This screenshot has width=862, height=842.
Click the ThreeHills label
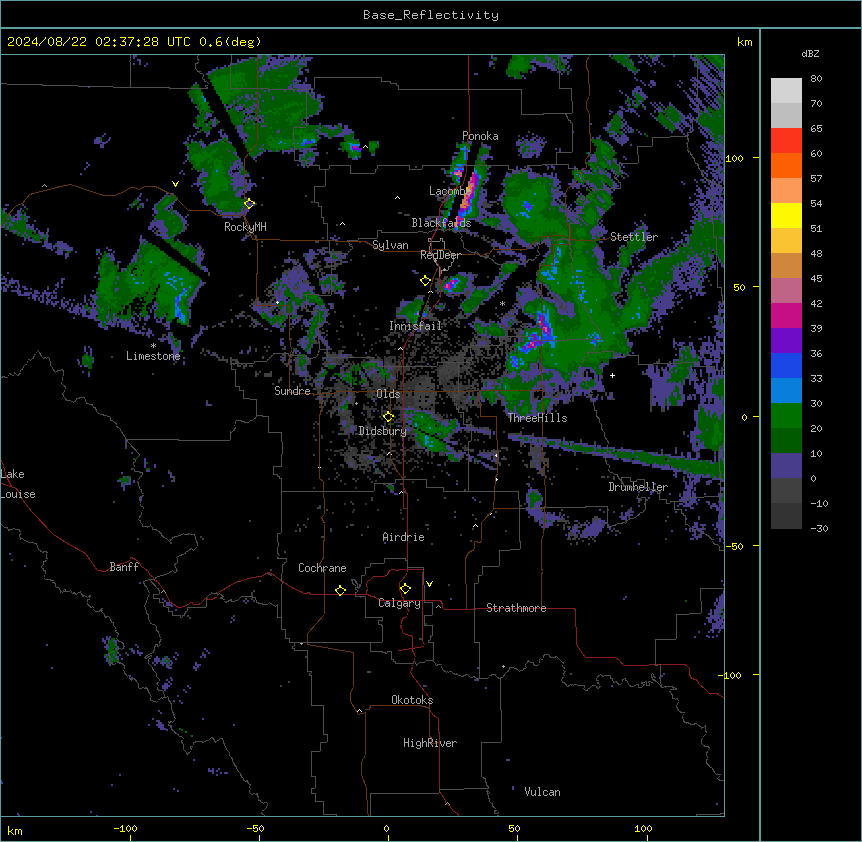click(537, 418)
